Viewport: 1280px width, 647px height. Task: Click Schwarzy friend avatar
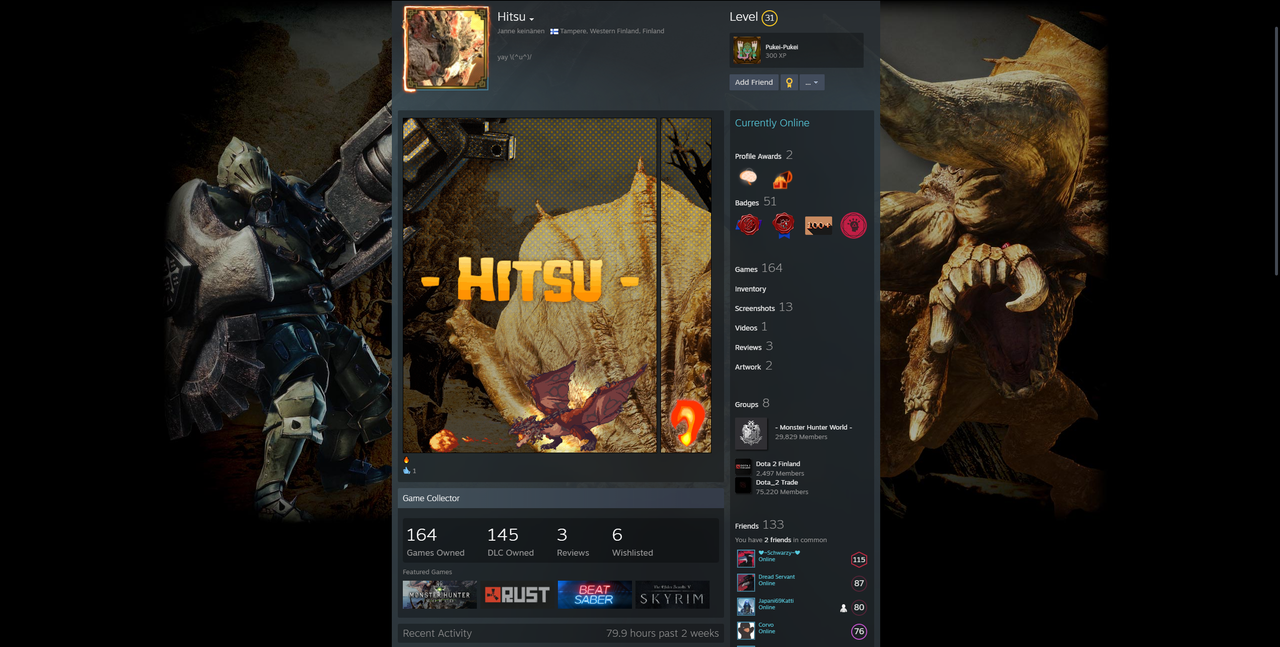746,559
